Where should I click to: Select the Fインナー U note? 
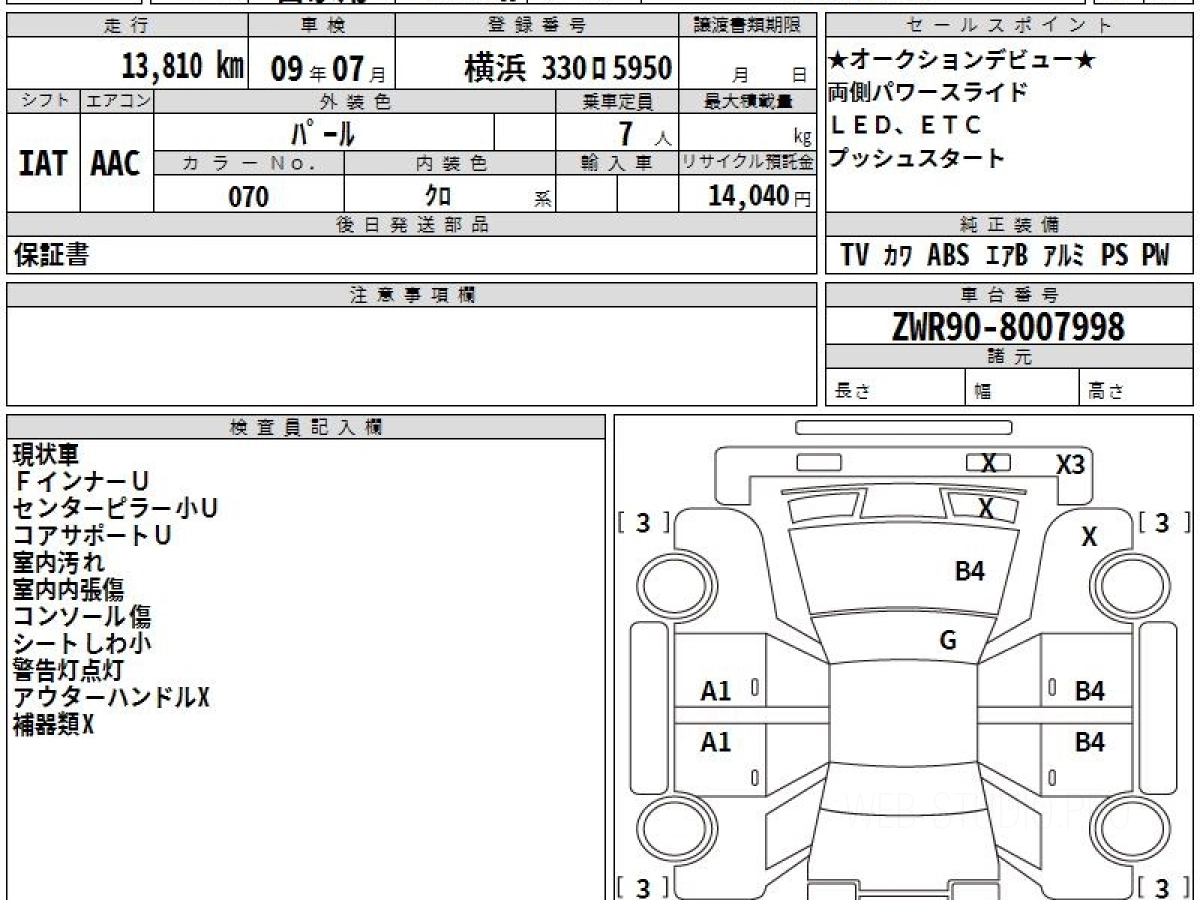pyautogui.click(x=80, y=481)
